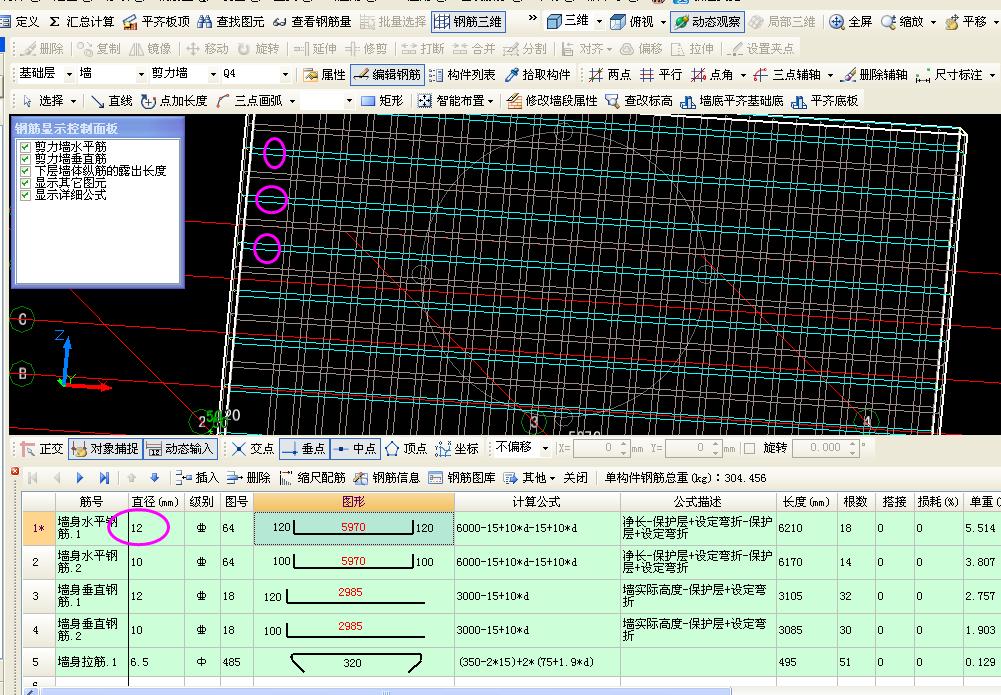The height and width of the screenshot is (695, 1001).
Task: Open the 墙 component type dropdown
Action: point(141,75)
